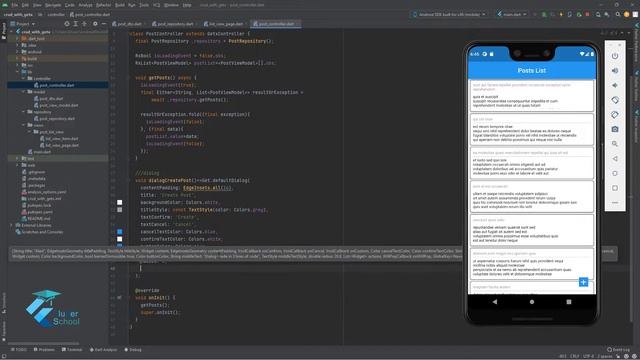Click the grey gutter swatch beside the titleStyle line
The height and width of the screenshot is (360, 640).
(x=120, y=210)
